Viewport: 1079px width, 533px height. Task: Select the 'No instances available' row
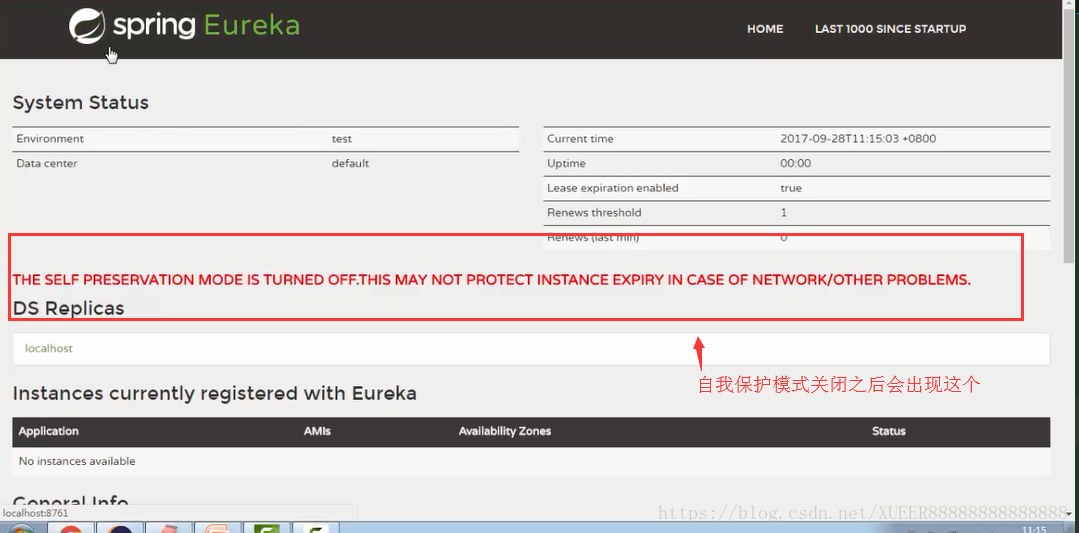531,461
